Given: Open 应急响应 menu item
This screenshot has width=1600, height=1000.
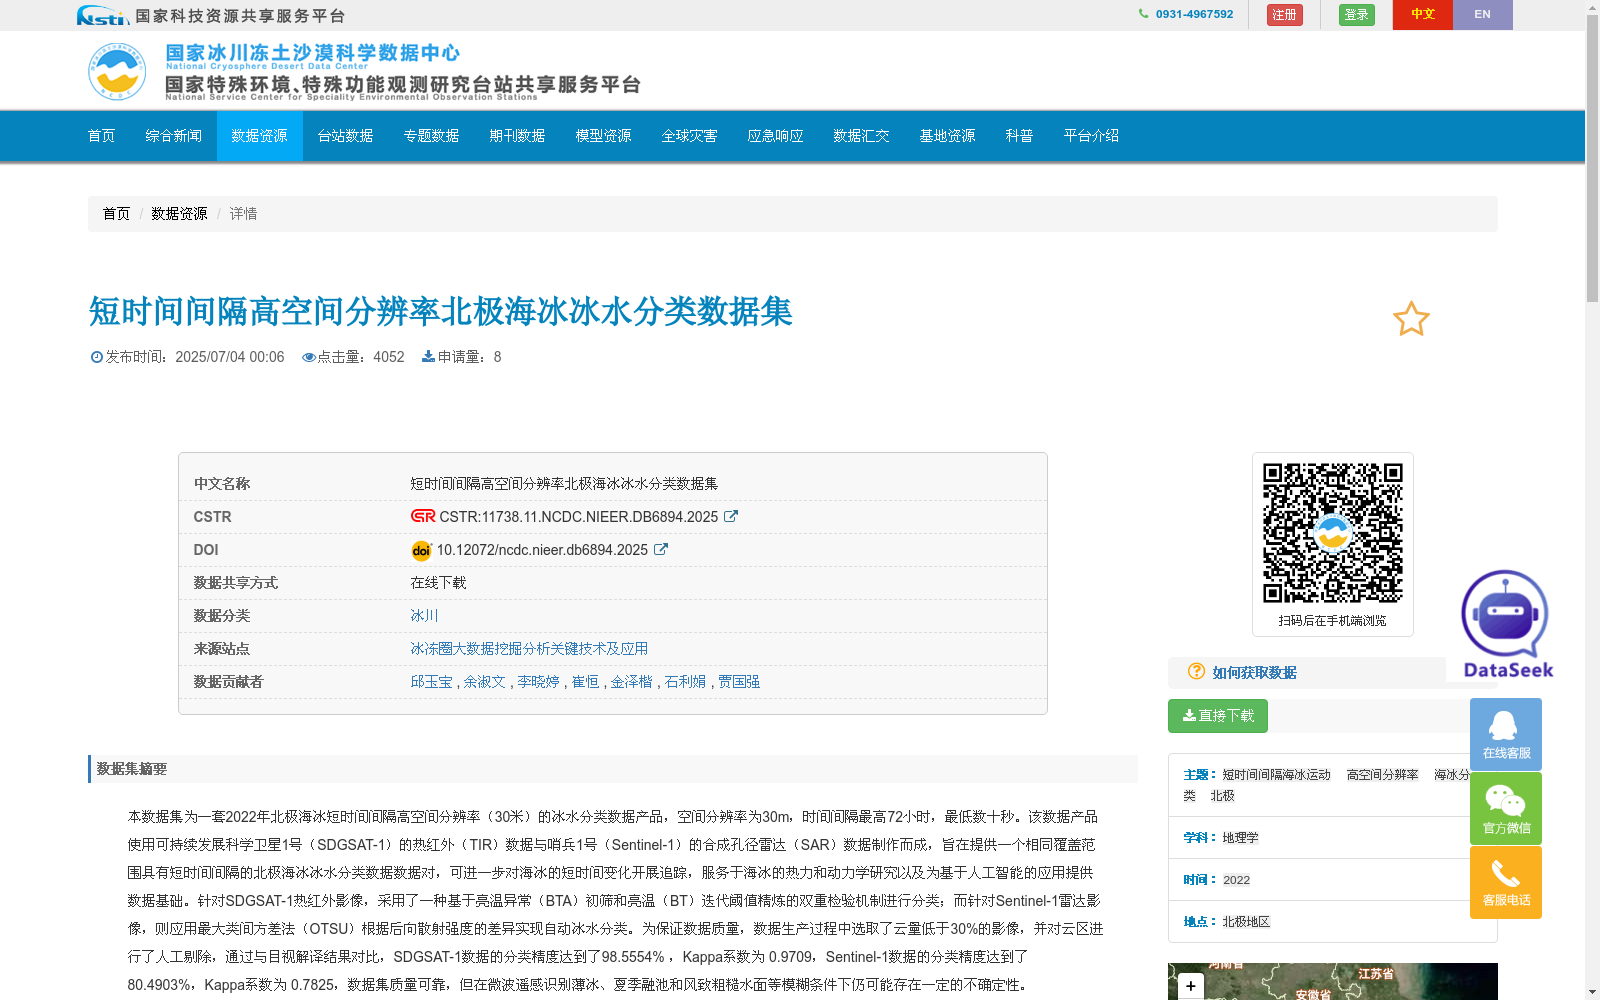Looking at the screenshot, I should tap(776, 136).
